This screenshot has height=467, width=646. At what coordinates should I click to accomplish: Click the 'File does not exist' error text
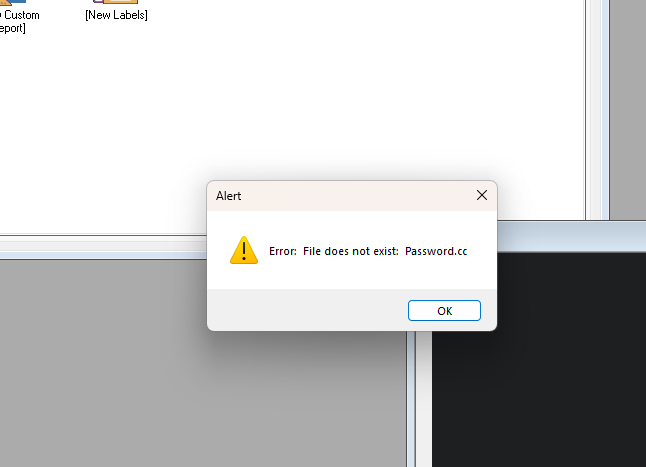click(351, 251)
